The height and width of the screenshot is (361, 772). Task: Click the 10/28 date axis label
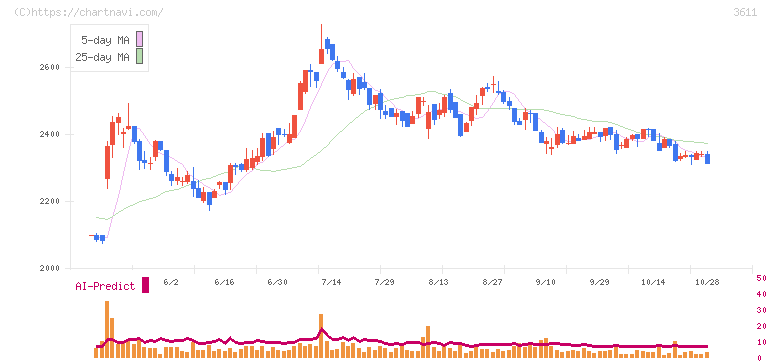707,282
